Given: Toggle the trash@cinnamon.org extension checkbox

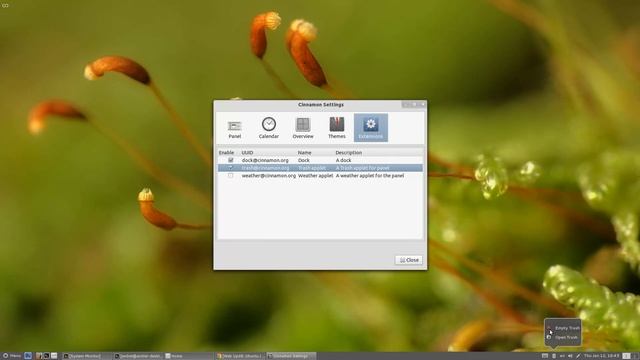Looking at the screenshot, I should click(231, 168).
